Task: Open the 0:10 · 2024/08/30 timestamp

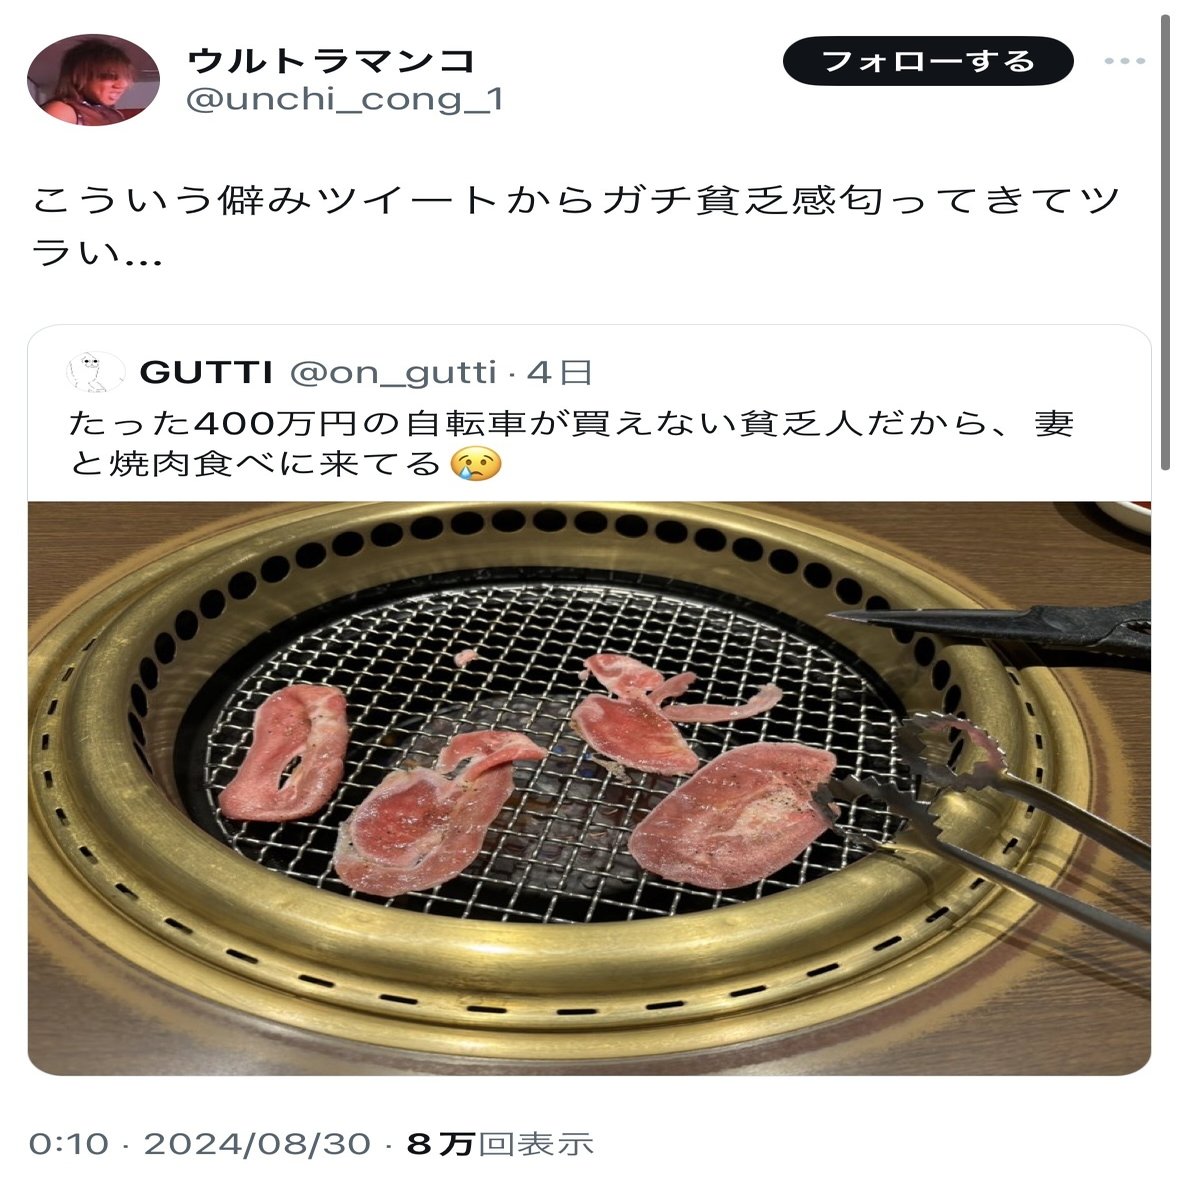Action: coord(200,1144)
